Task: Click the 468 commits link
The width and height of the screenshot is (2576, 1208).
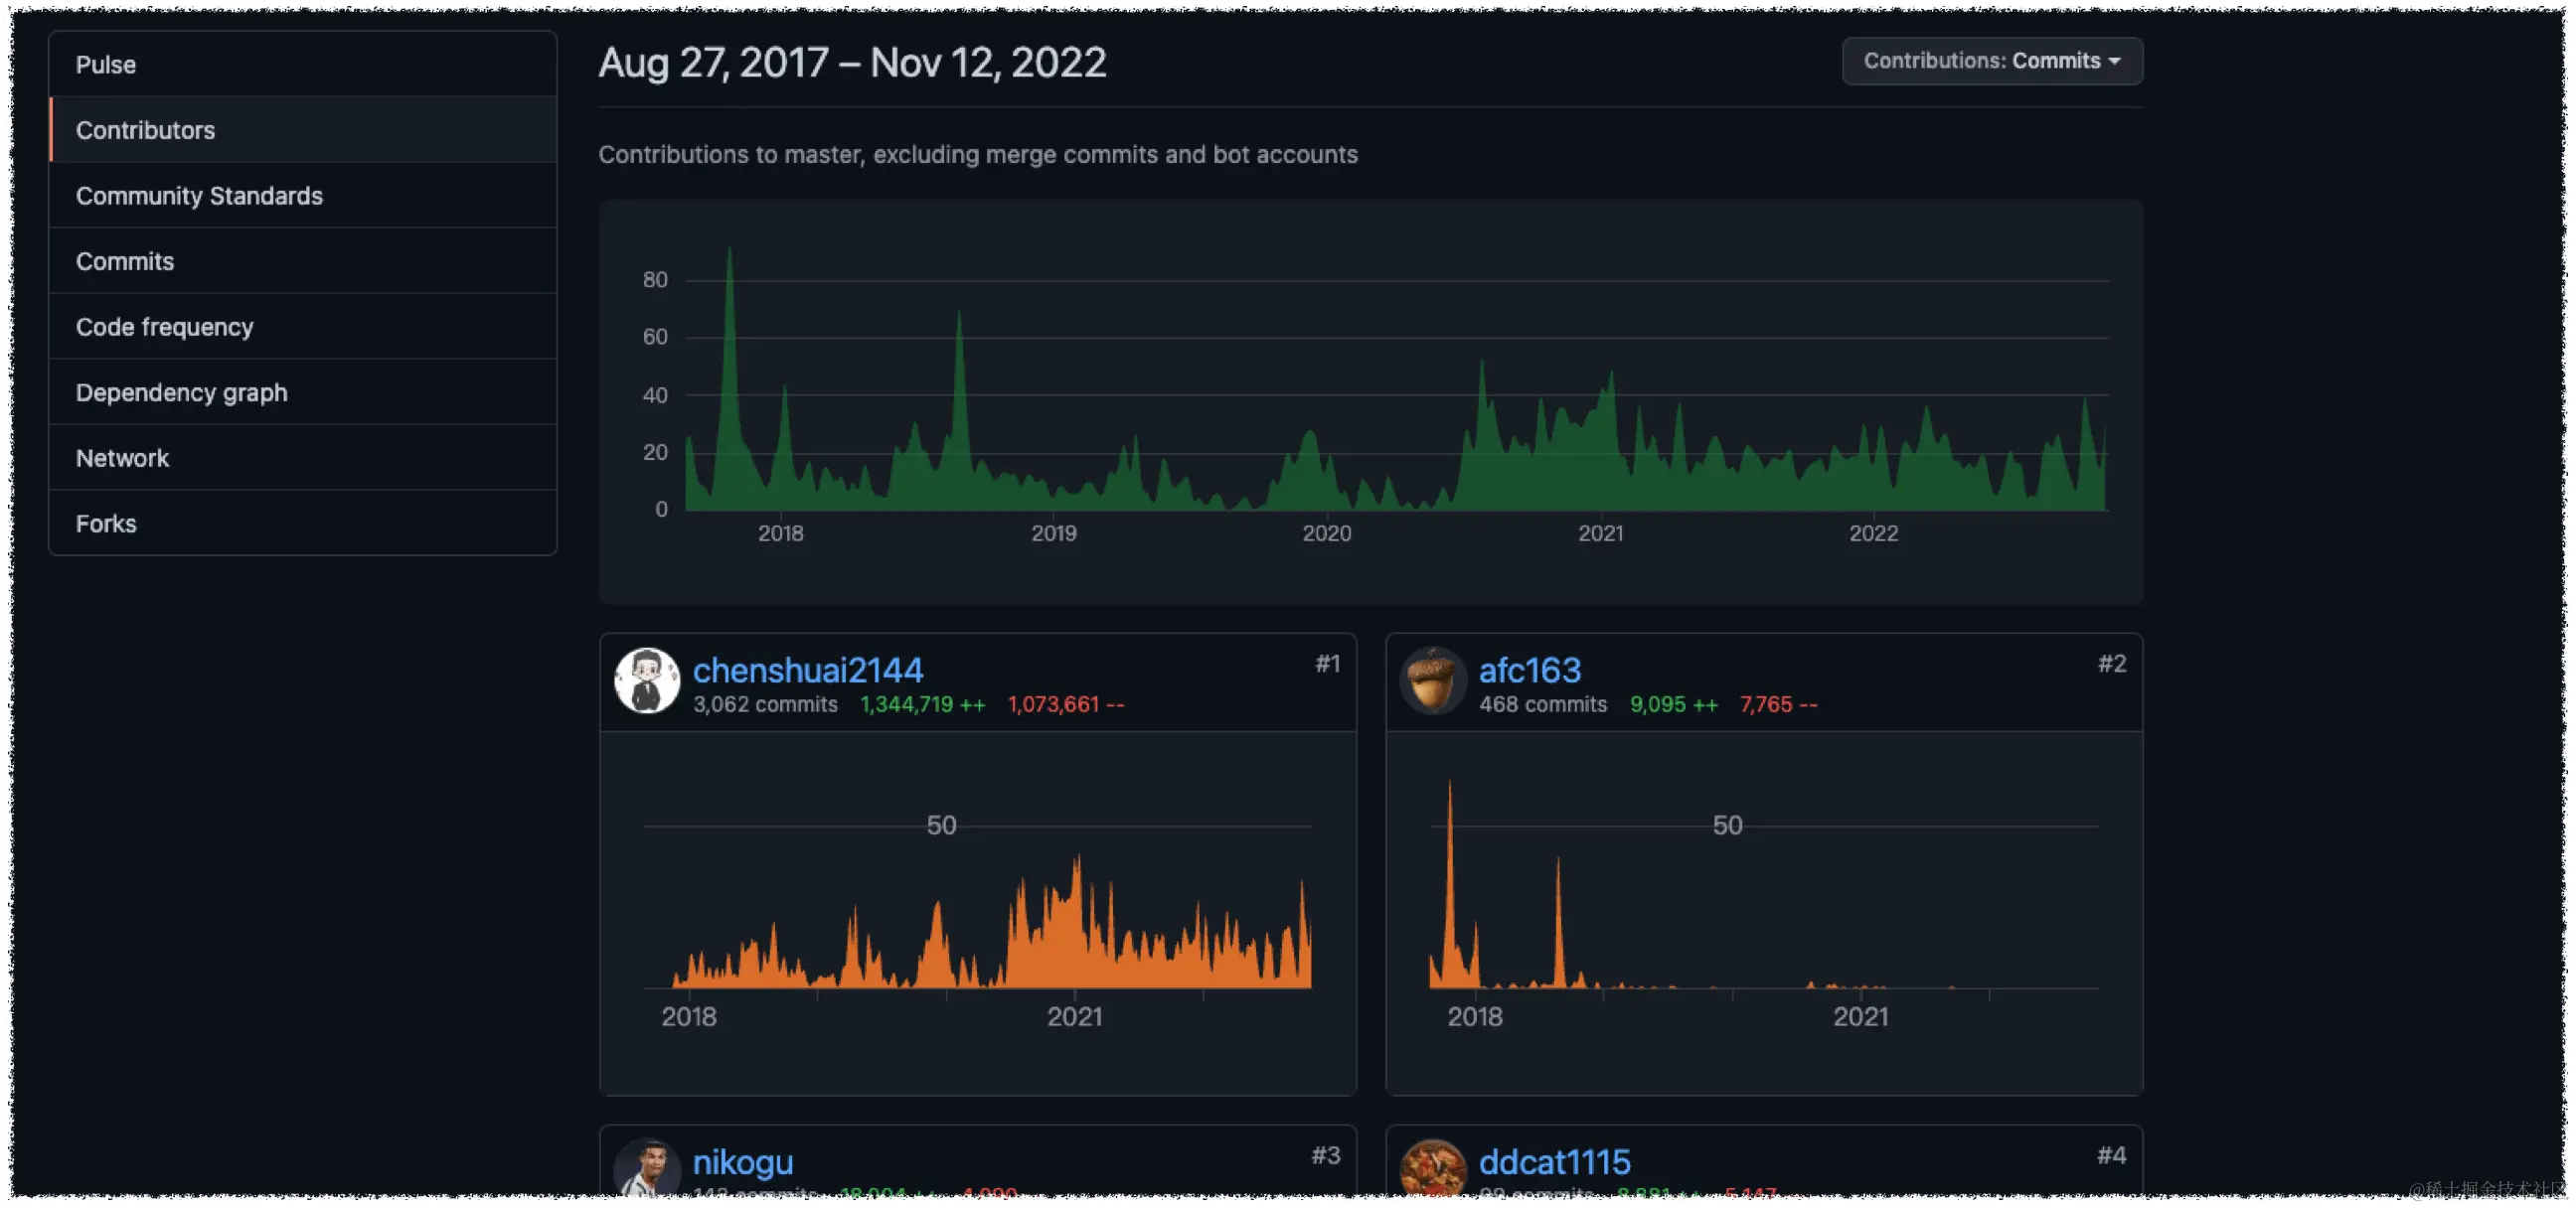Action: point(1542,704)
